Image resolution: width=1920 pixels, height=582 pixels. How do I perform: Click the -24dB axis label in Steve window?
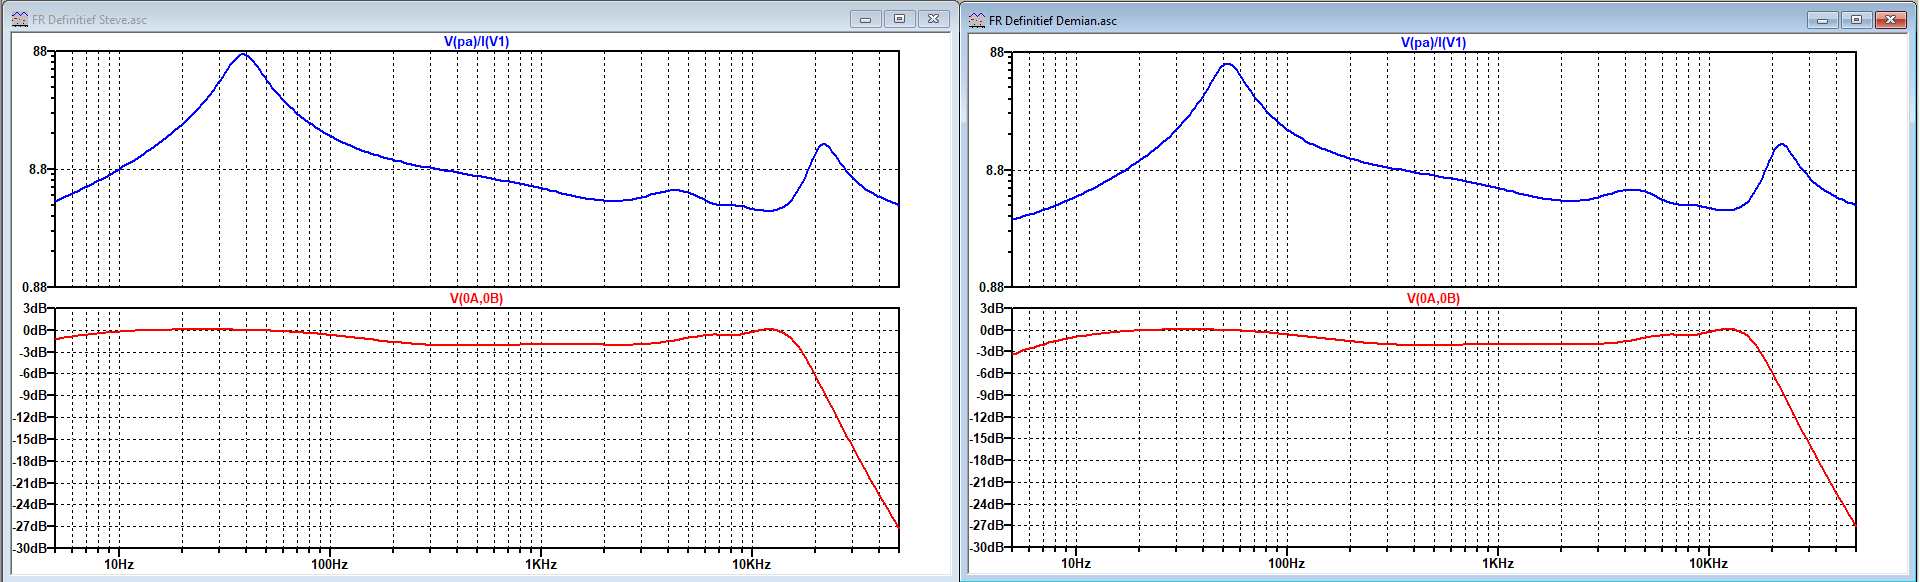click(x=30, y=504)
